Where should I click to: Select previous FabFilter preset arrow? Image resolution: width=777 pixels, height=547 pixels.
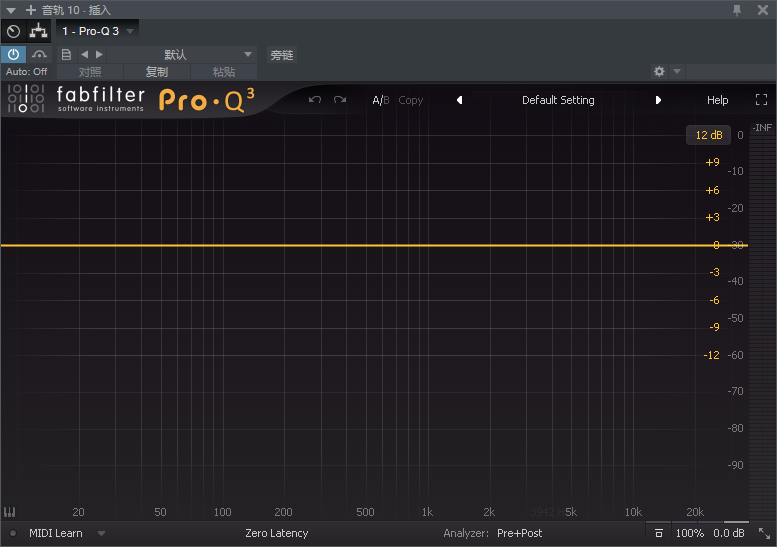point(459,100)
